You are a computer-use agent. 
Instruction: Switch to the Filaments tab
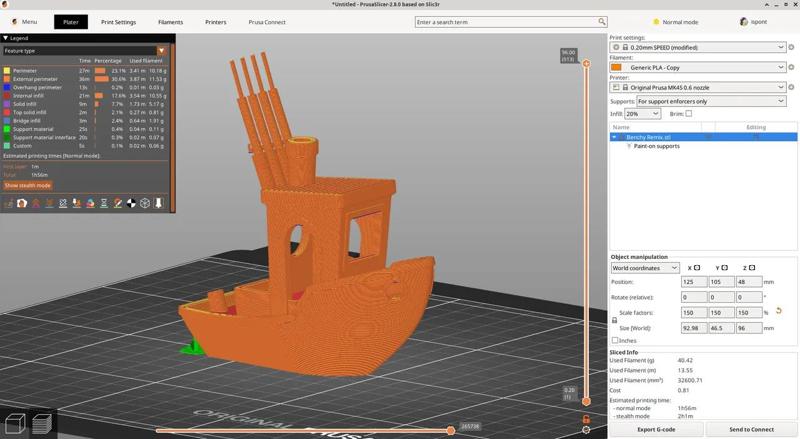pyautogui.click(x=170, y=22)
